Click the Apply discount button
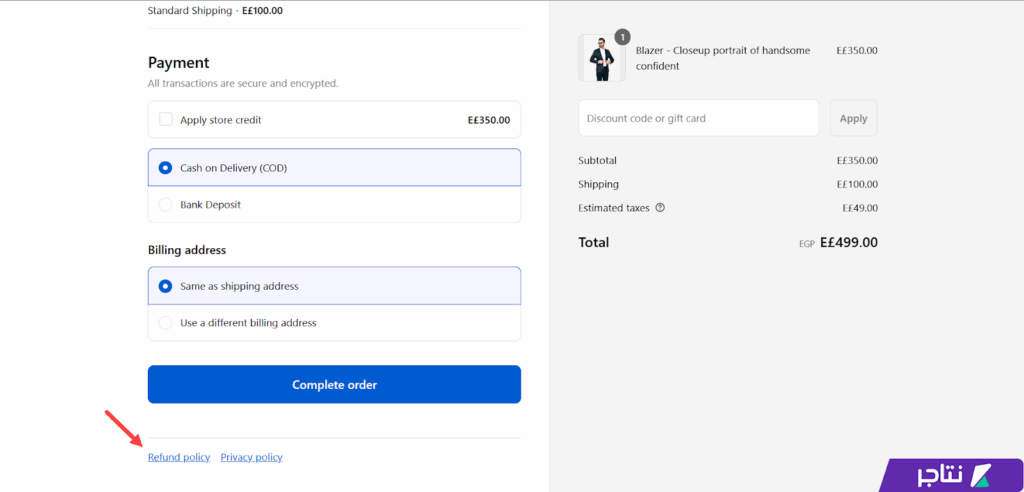1024x492 pixels. point(853,118)
